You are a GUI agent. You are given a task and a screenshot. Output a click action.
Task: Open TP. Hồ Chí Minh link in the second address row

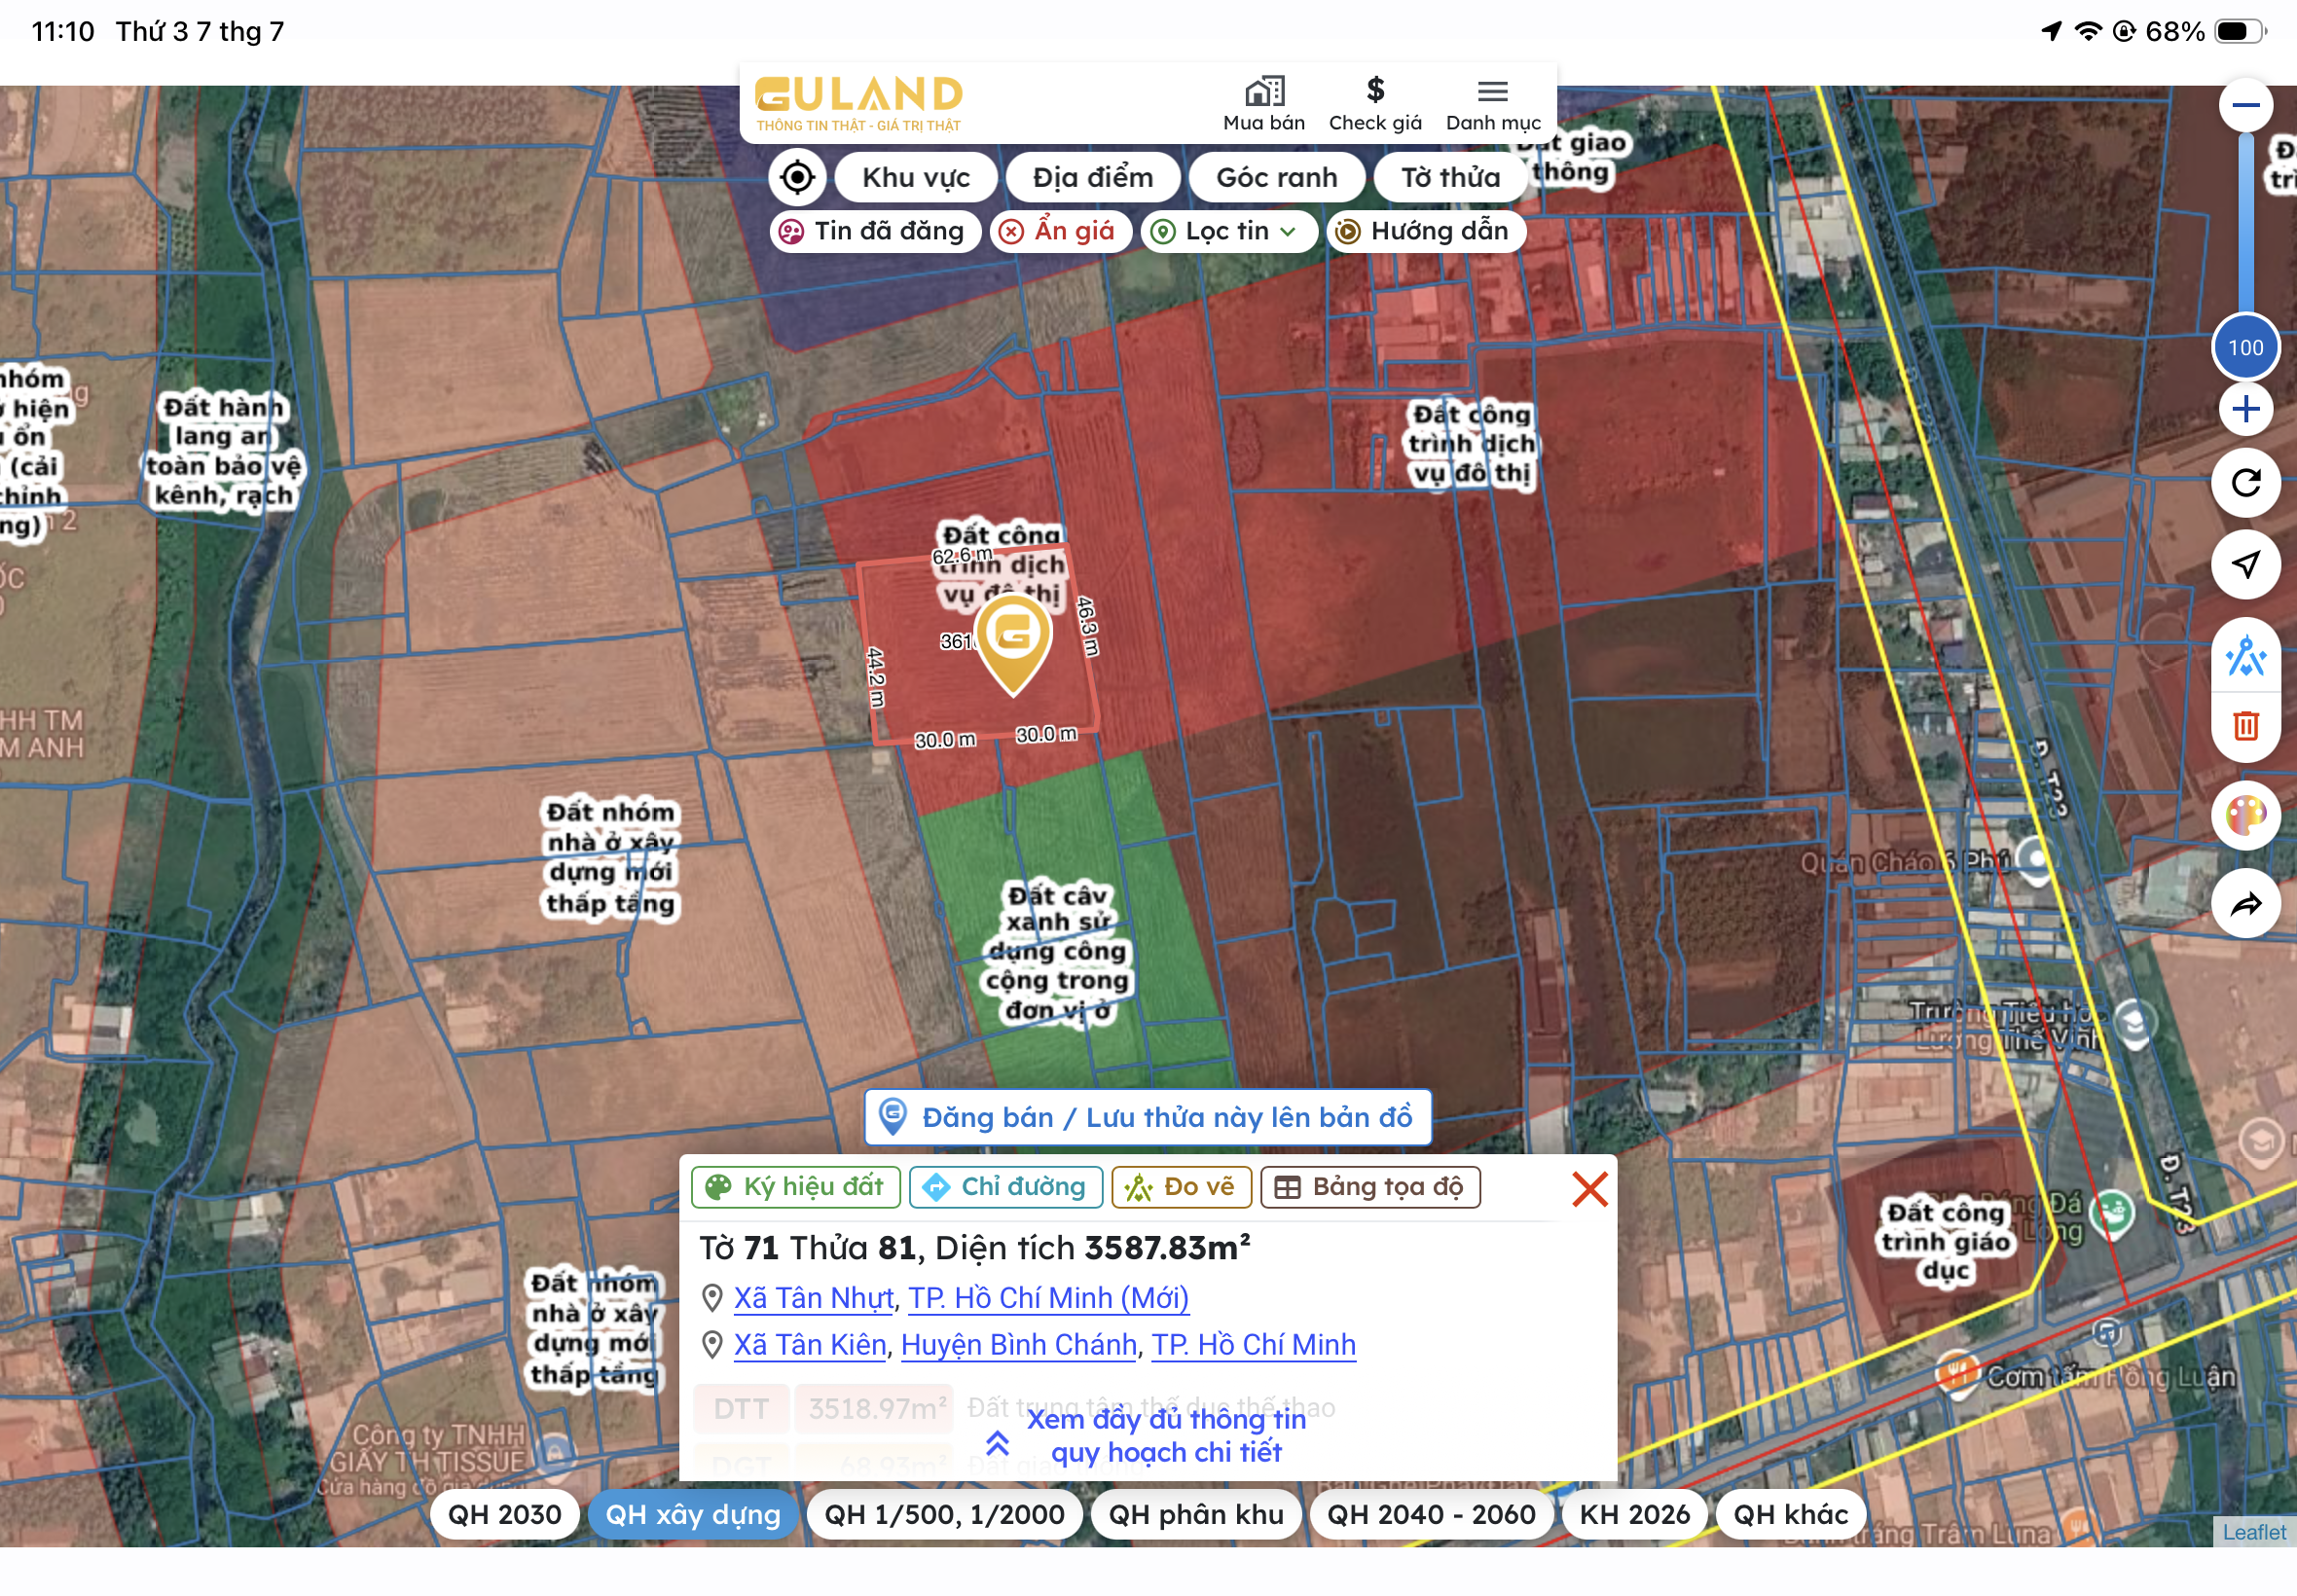(x=1253, y=1344)
